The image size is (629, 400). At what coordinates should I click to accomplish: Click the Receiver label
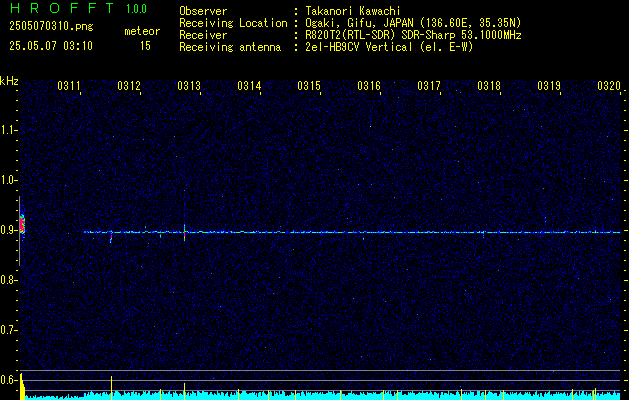(203, 35)
